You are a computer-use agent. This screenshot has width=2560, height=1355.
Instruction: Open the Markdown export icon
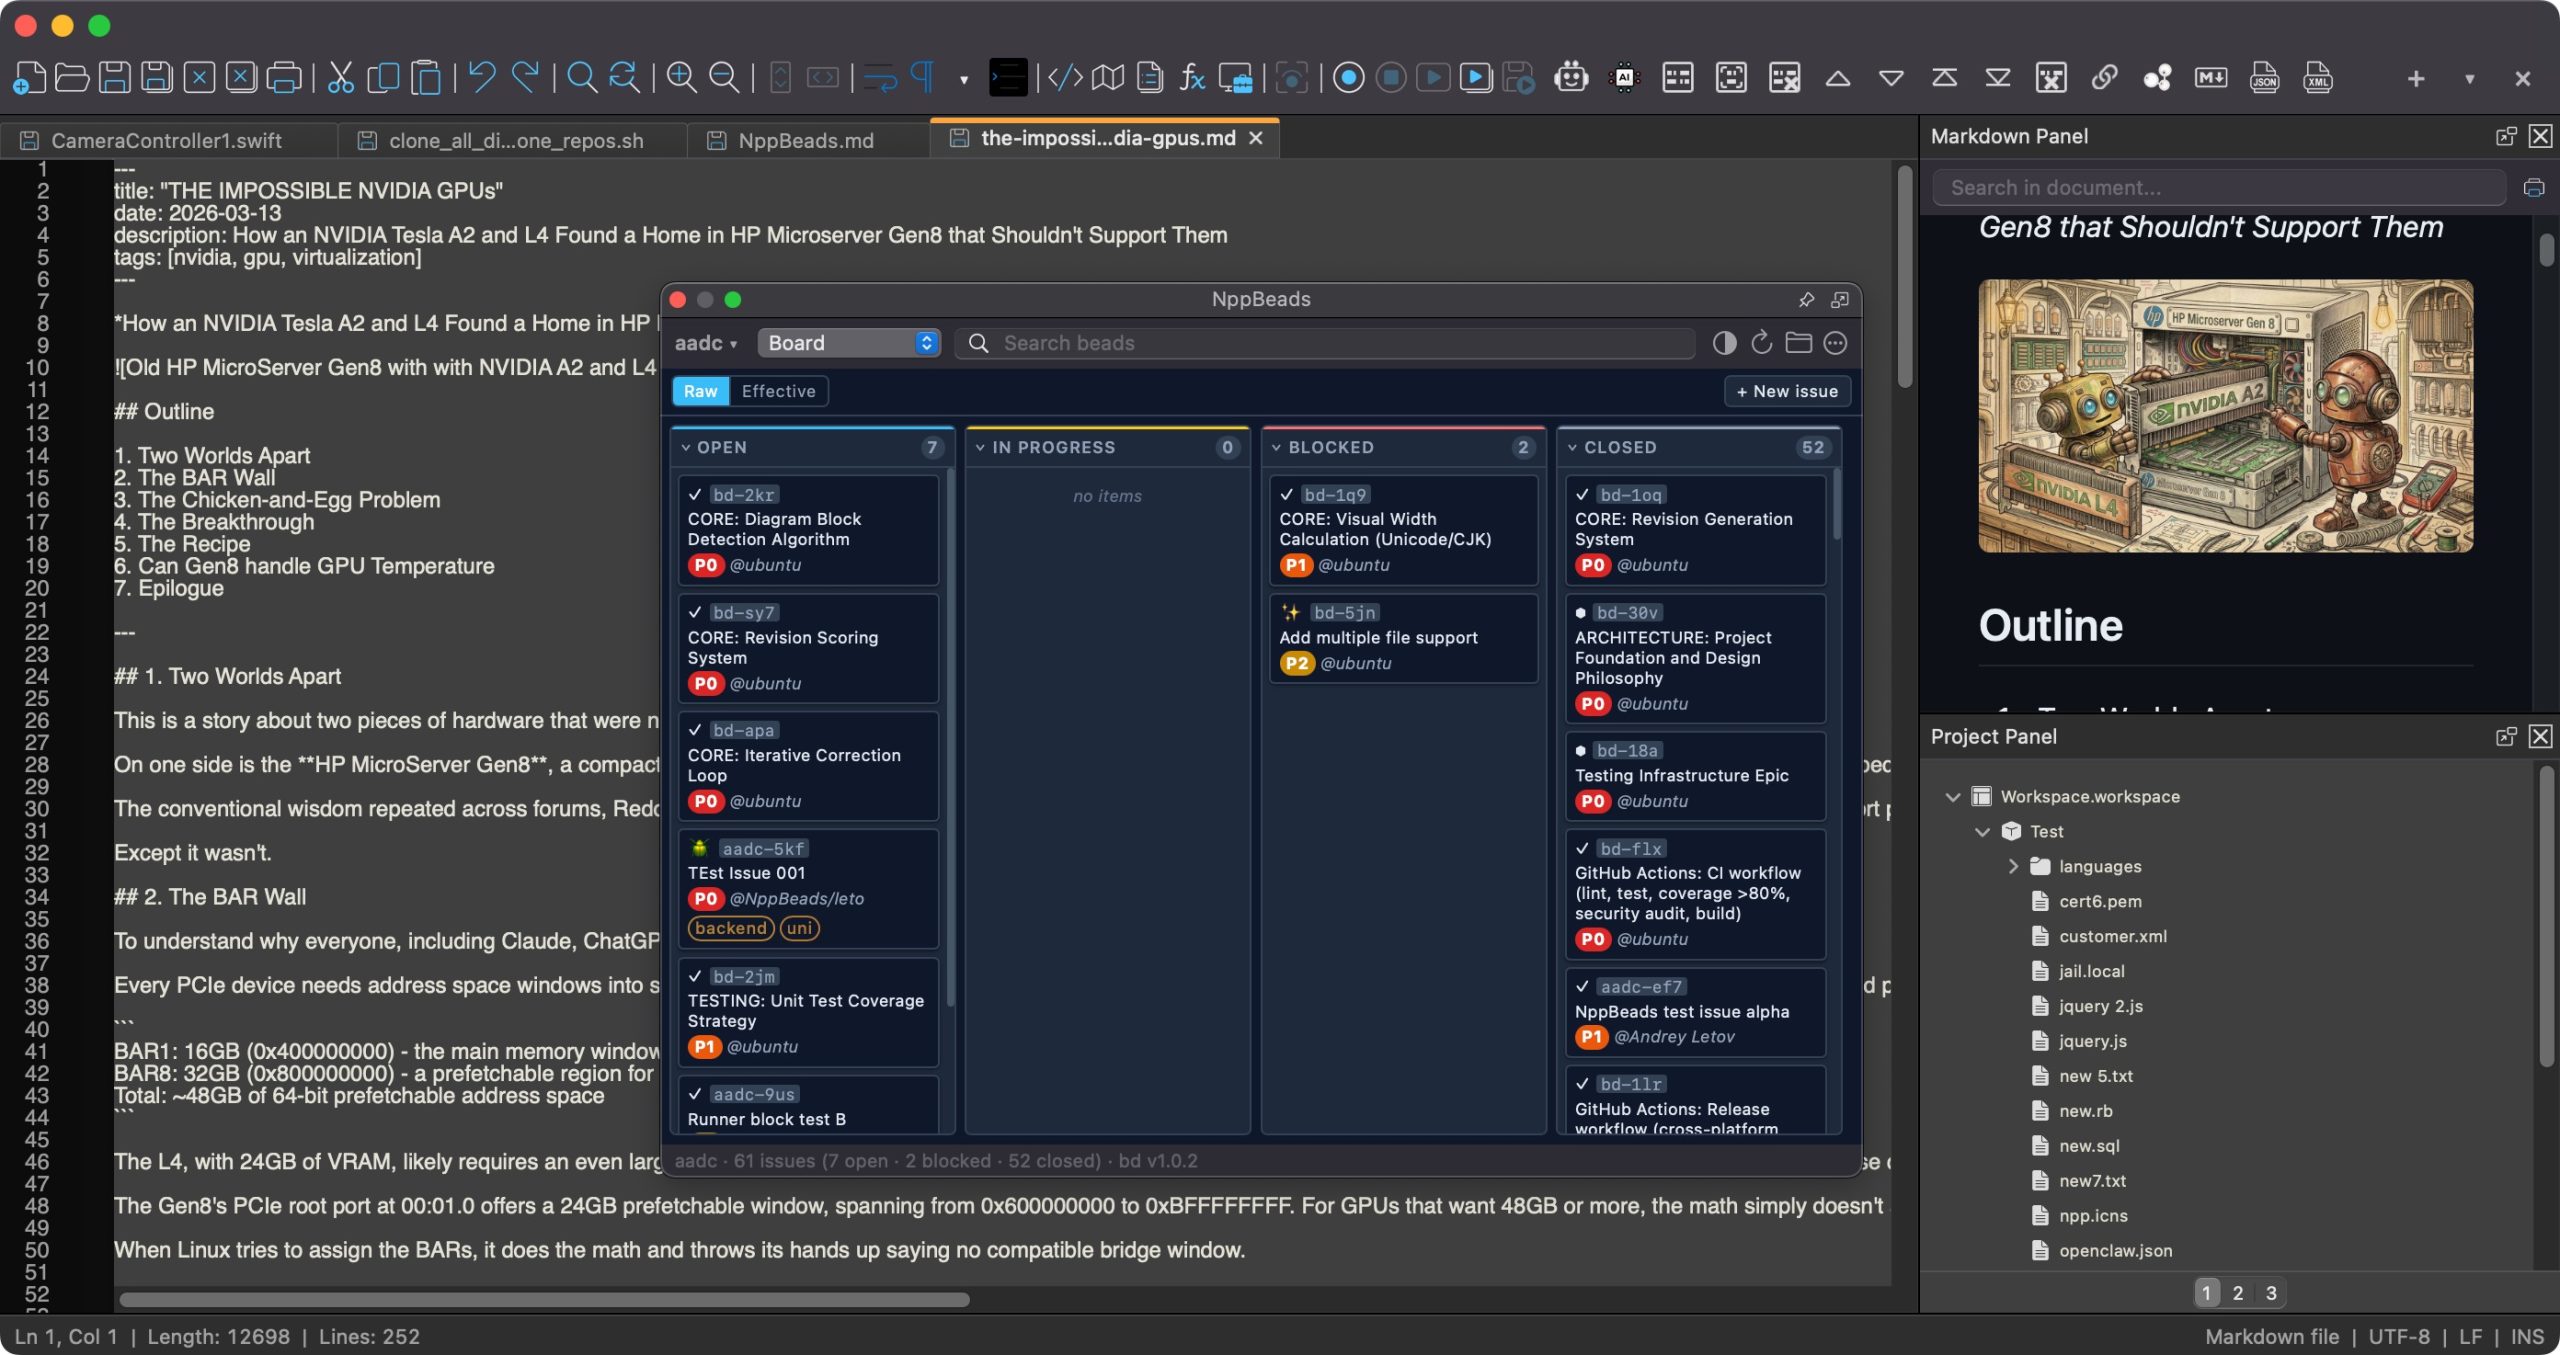2211,77
